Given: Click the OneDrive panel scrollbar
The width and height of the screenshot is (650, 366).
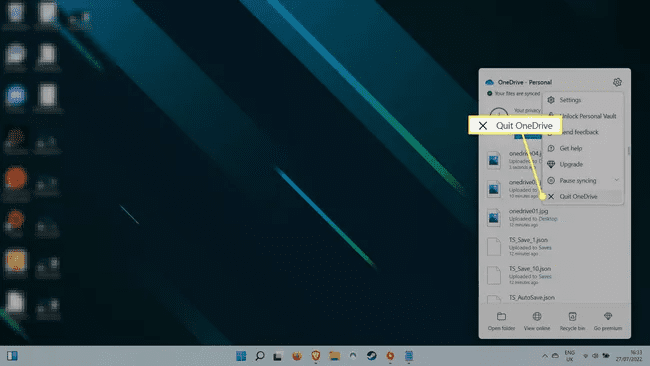Looking at the screenshot, I should click(628, 150).
